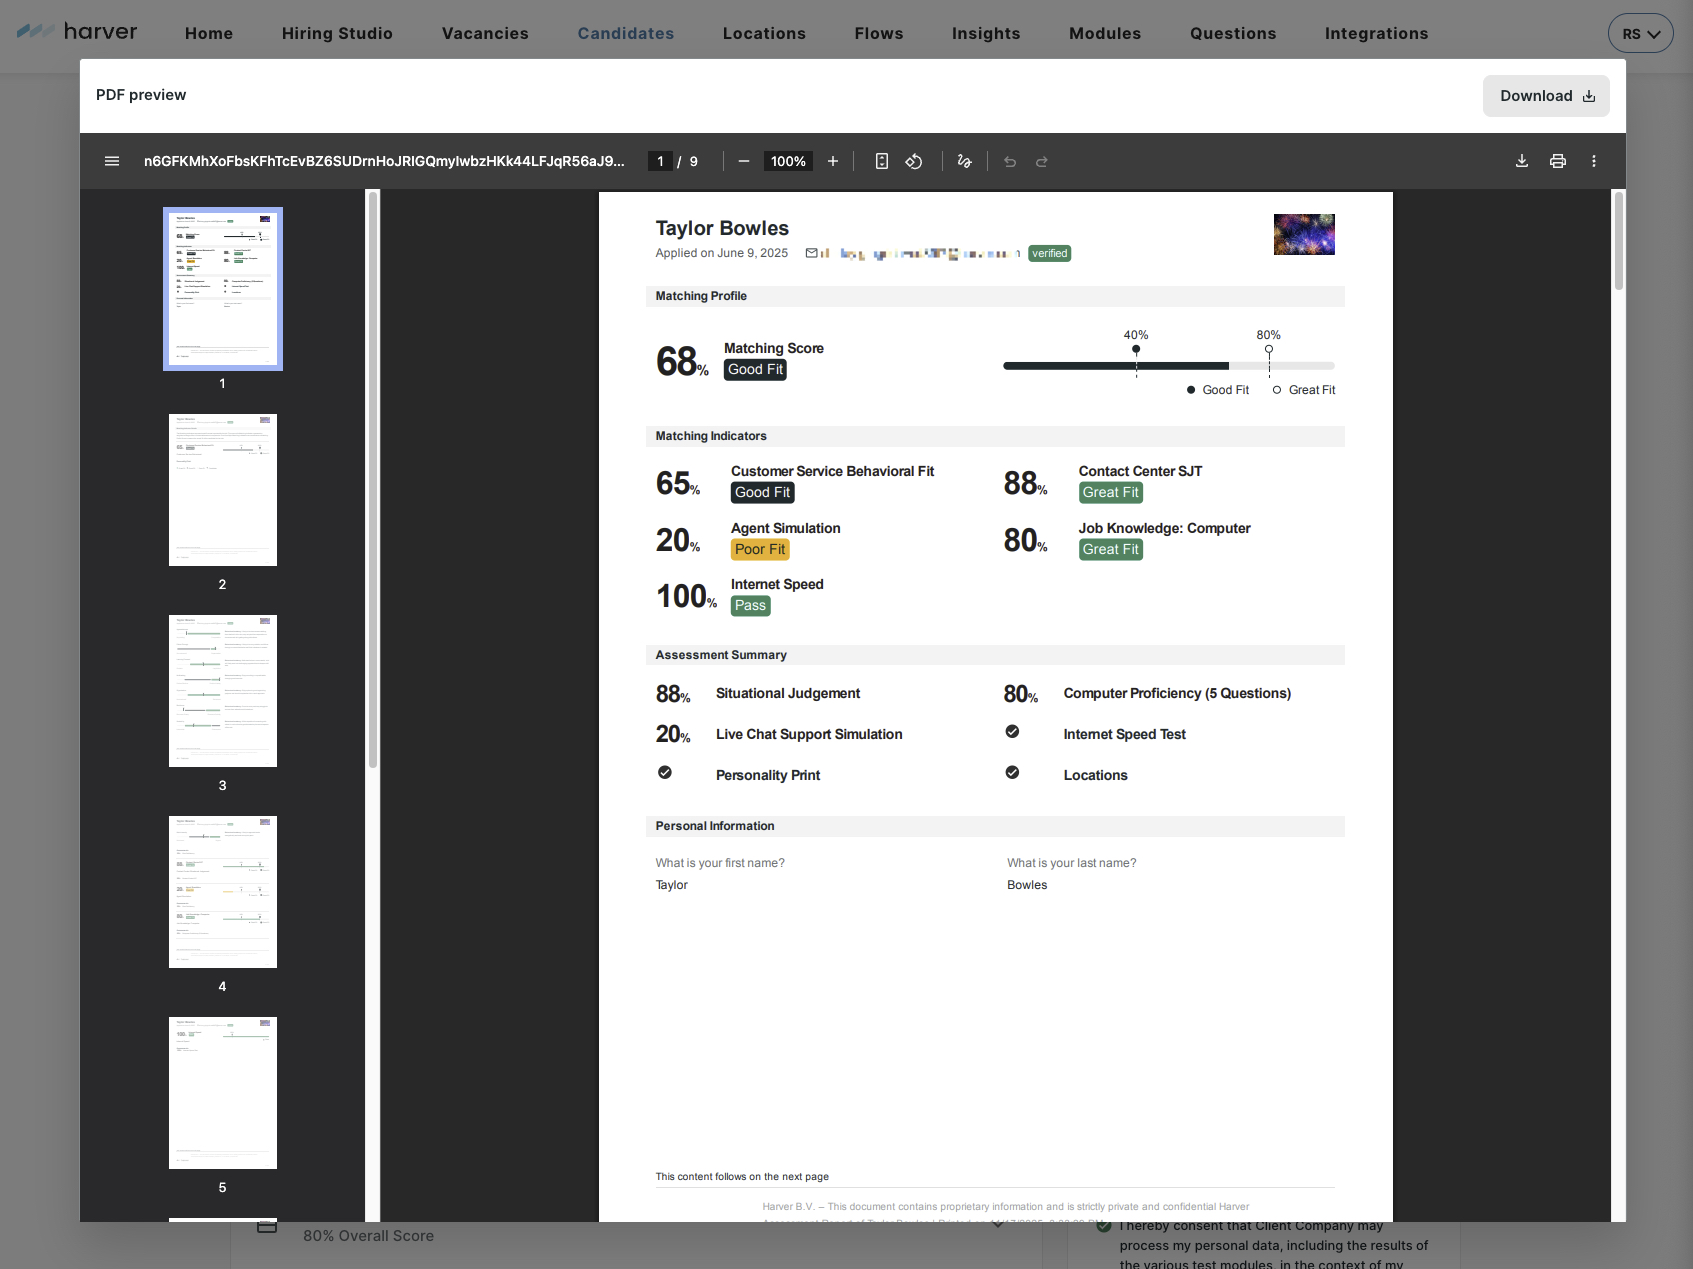Image resolution: width=1693 pixels, height=1269 pixels.
Task: Click the zoom percentage field showing 100%
Action: [788, 161]
